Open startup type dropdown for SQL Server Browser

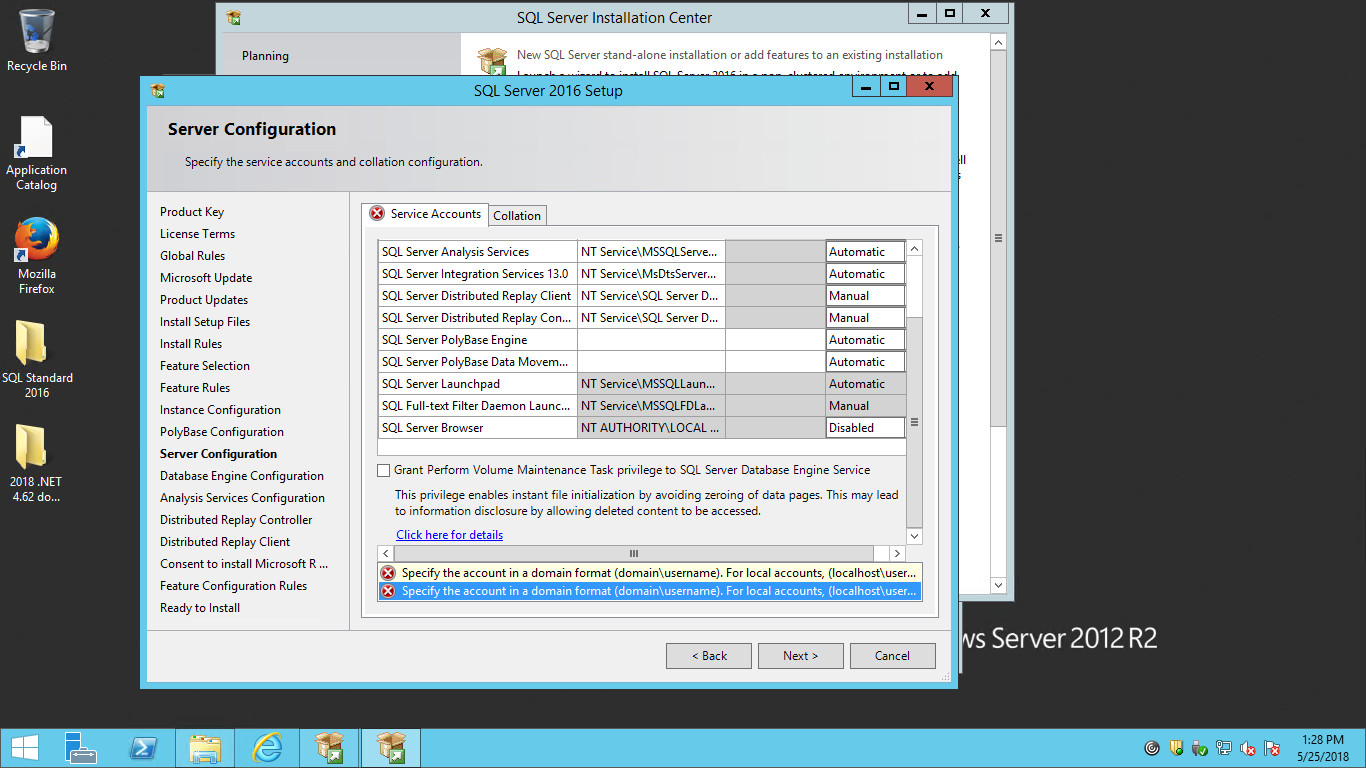(x=865, y=428)
